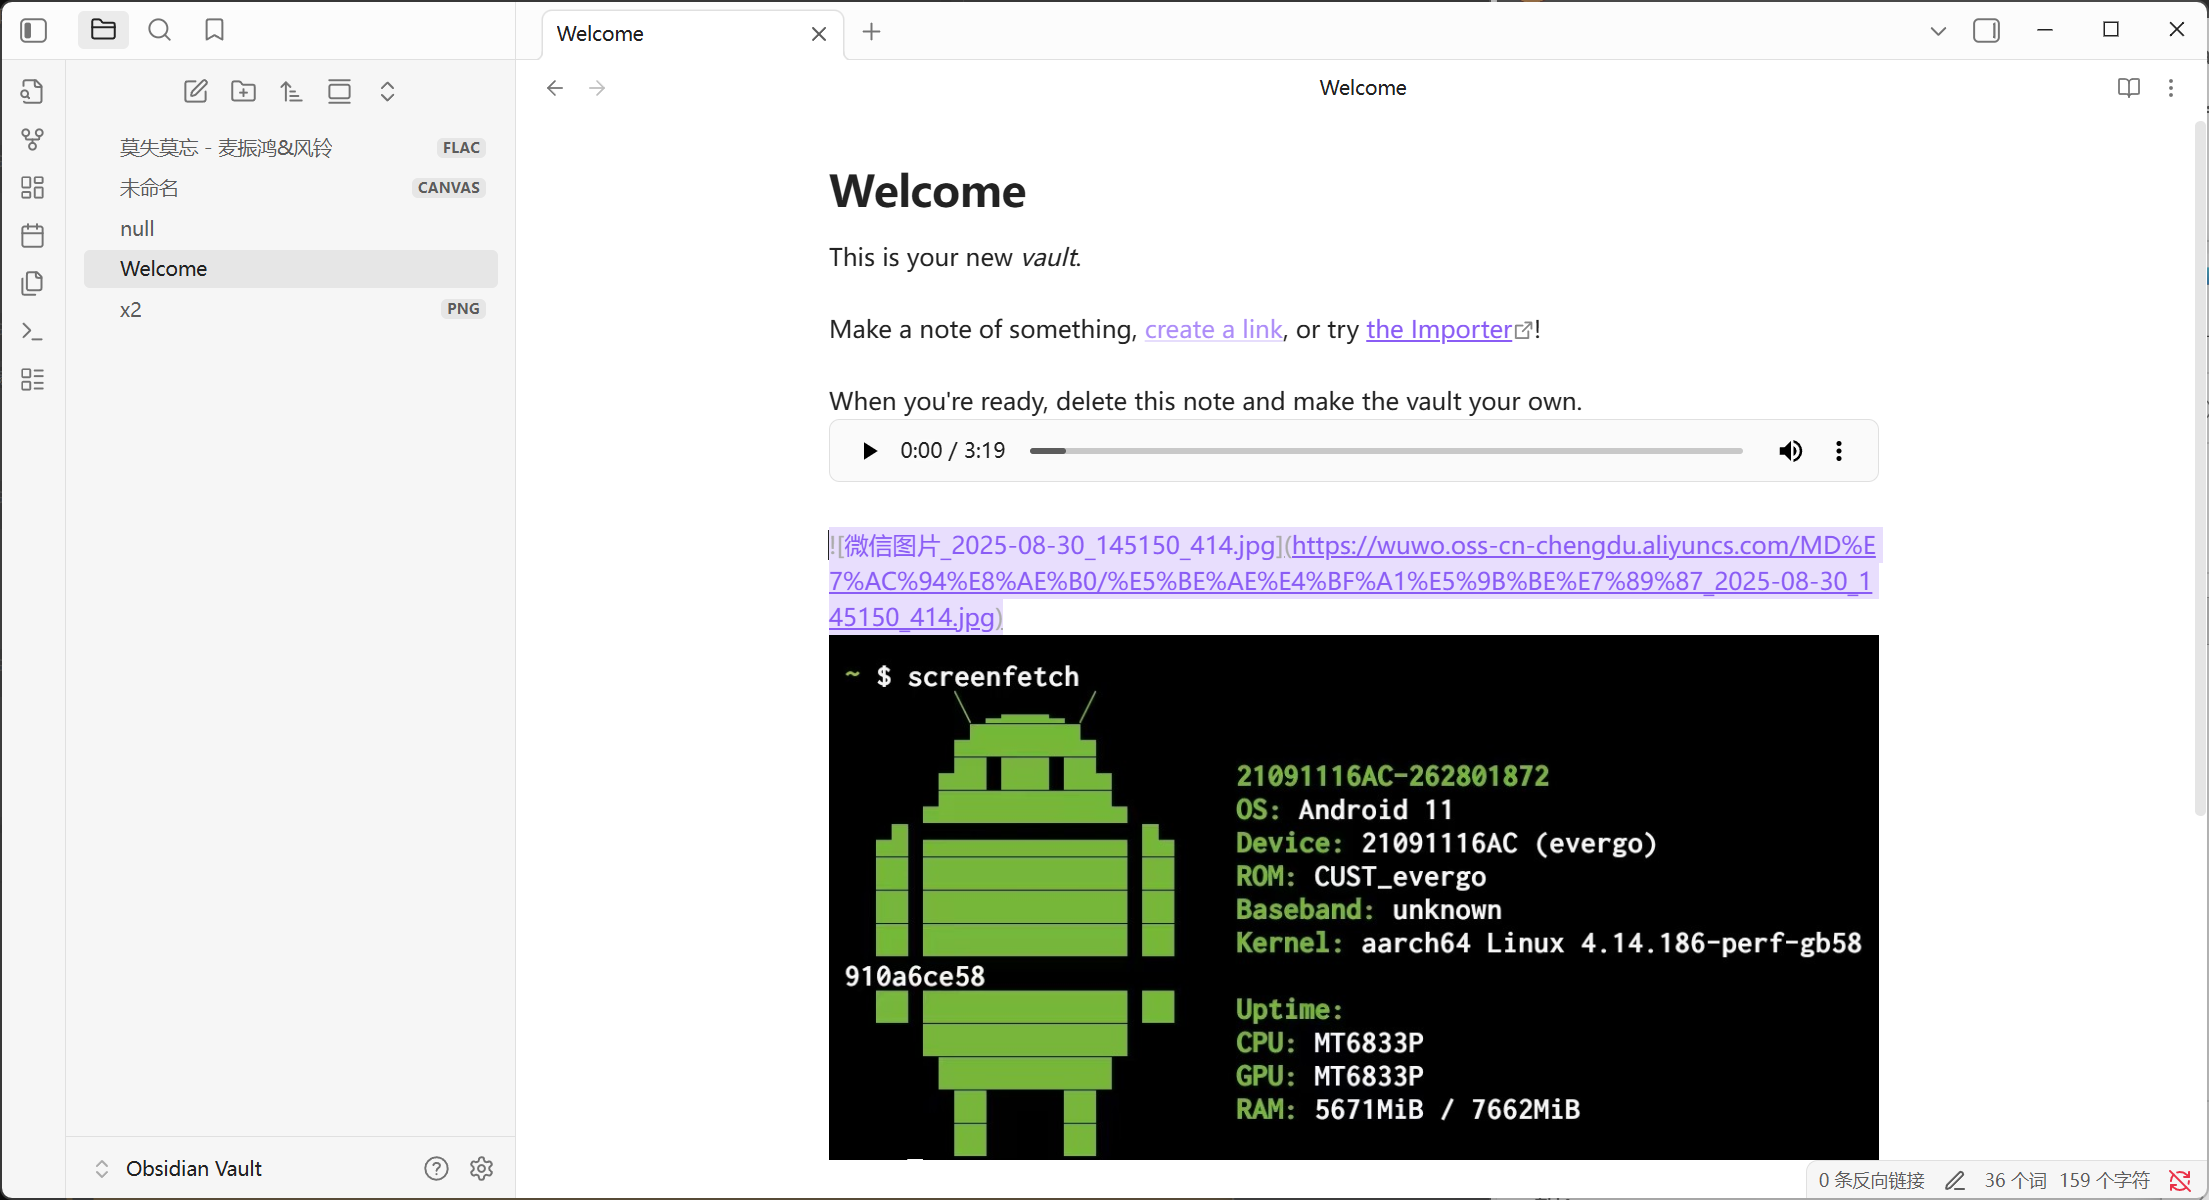The height and width of the screenshot is (1200, 2209).
Task: Create a new canvas from the ribbon
Action: coord(33,187)
